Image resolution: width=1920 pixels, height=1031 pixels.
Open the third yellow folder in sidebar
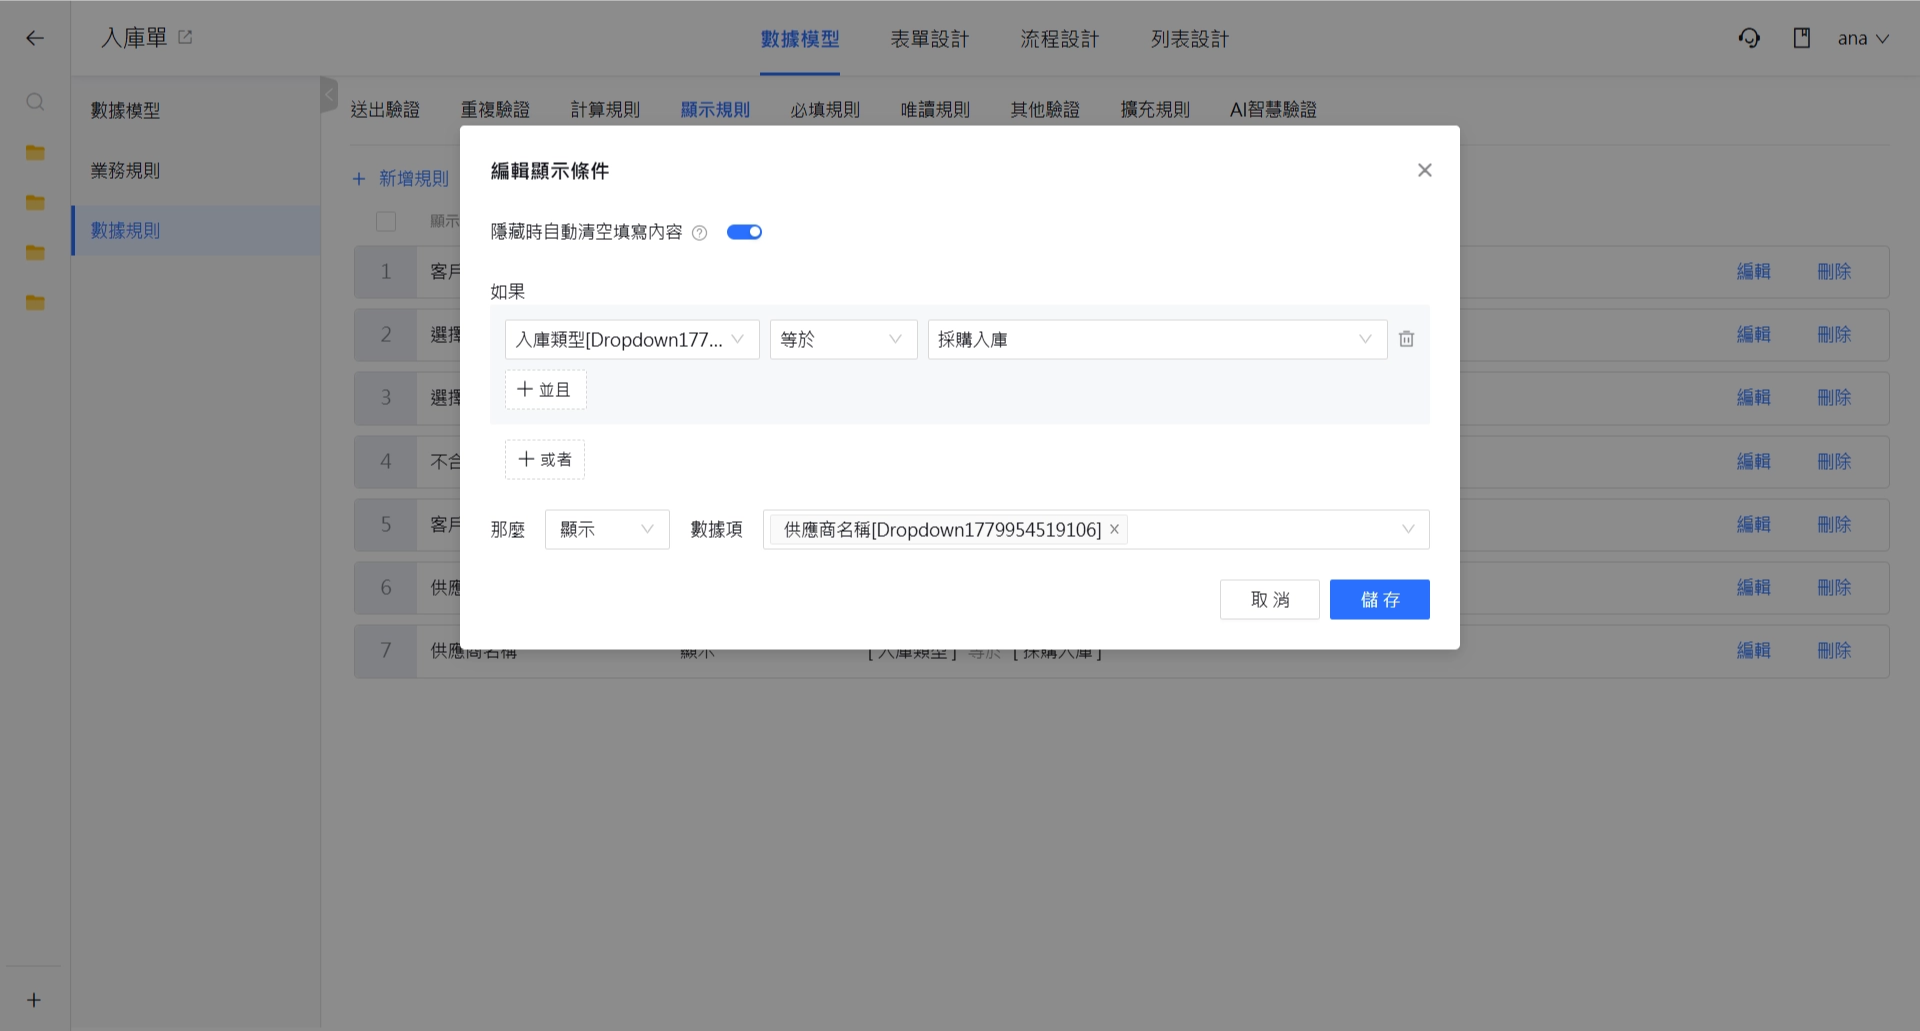(35, 252)
